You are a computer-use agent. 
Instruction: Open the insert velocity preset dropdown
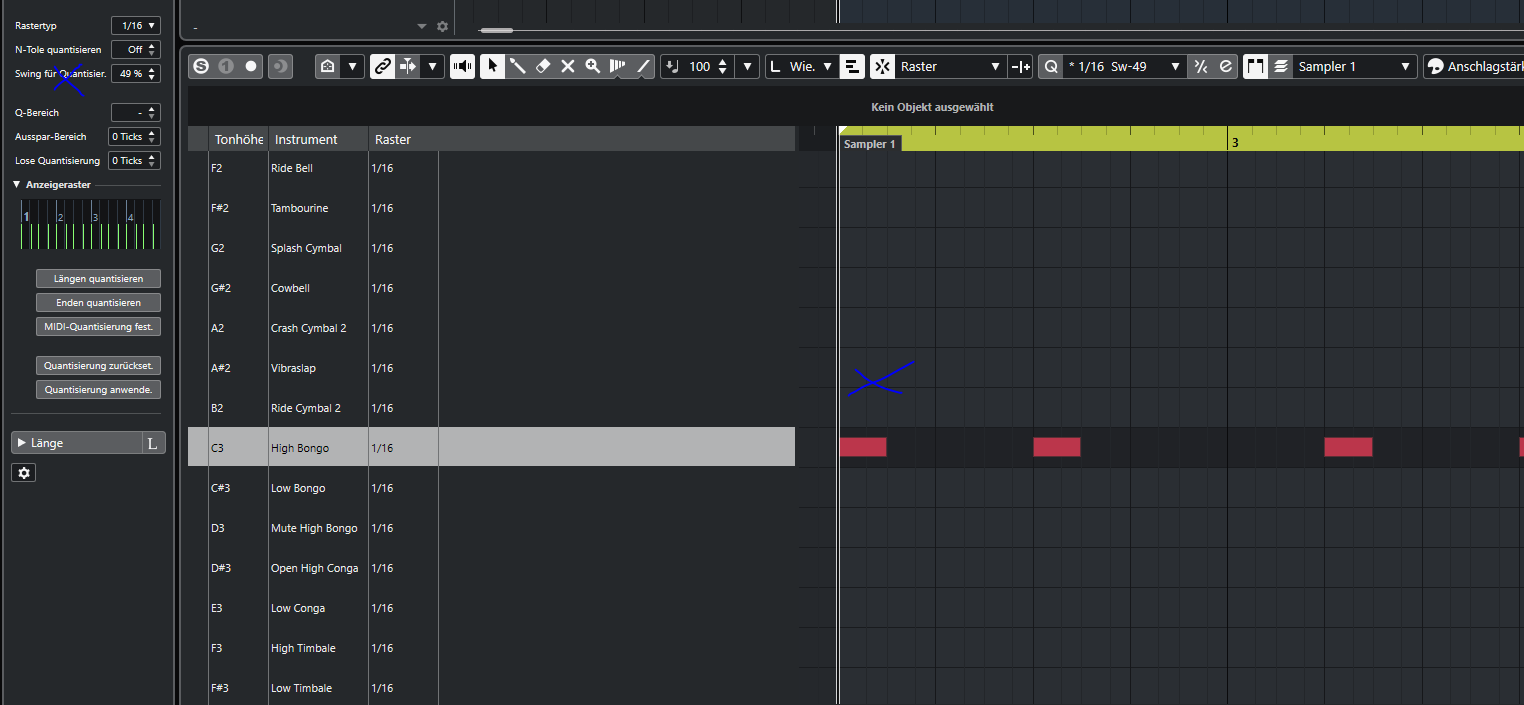click(x=747, y=66)
